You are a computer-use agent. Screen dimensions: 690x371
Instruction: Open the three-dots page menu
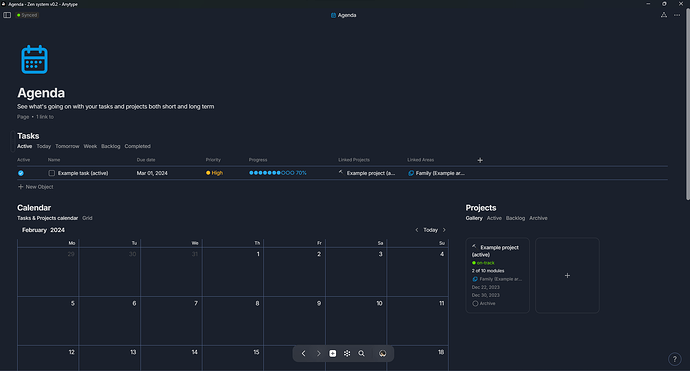pos(677,15)
